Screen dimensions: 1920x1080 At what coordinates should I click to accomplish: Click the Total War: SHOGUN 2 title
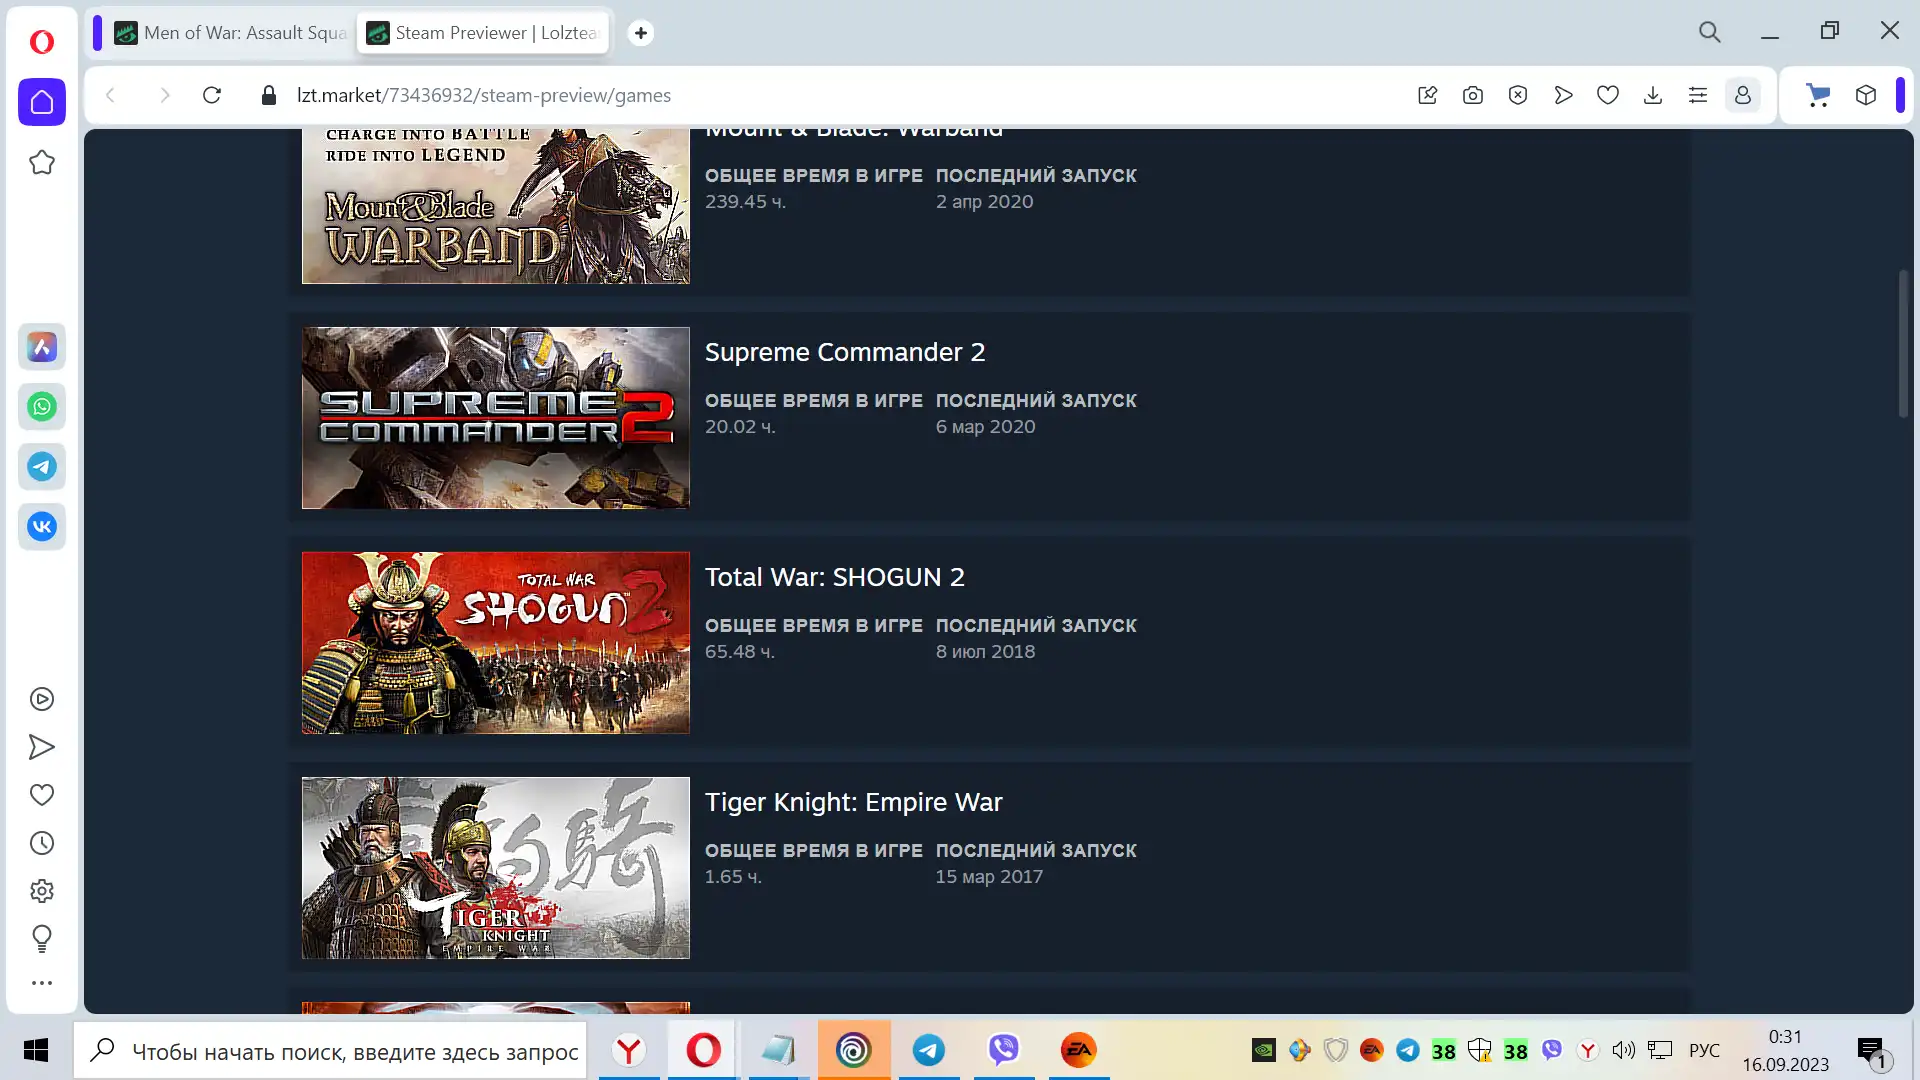pyautogui.click(x=835, y=577)
